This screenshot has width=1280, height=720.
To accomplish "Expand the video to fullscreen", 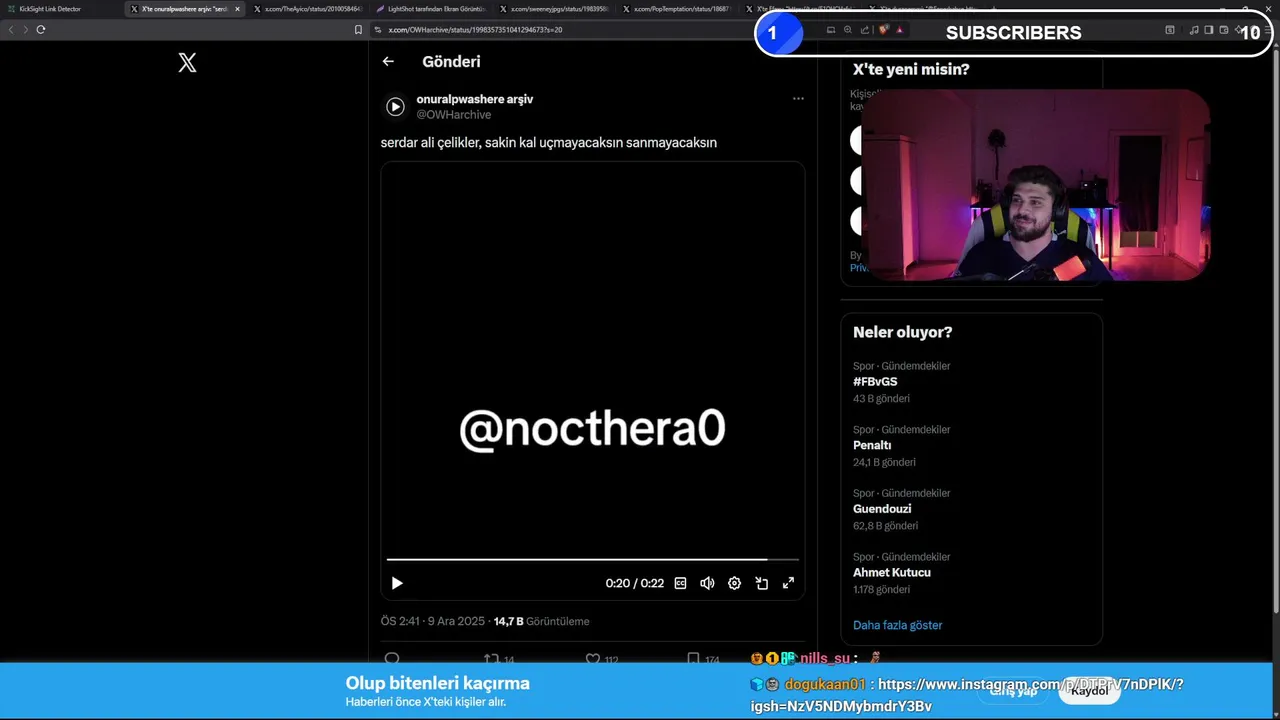I will pos(788,583).
